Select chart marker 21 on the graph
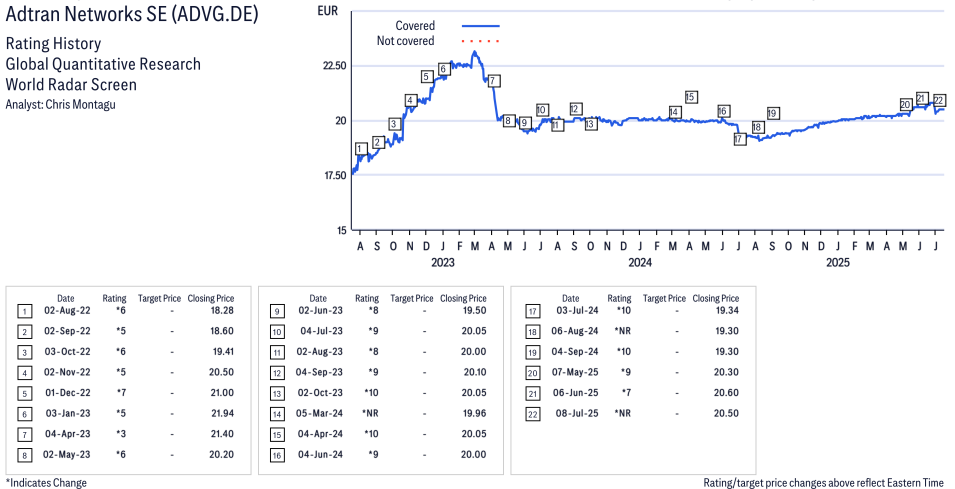Image resolution: width=955 pixels, height=489 pixels. point(922,98)
